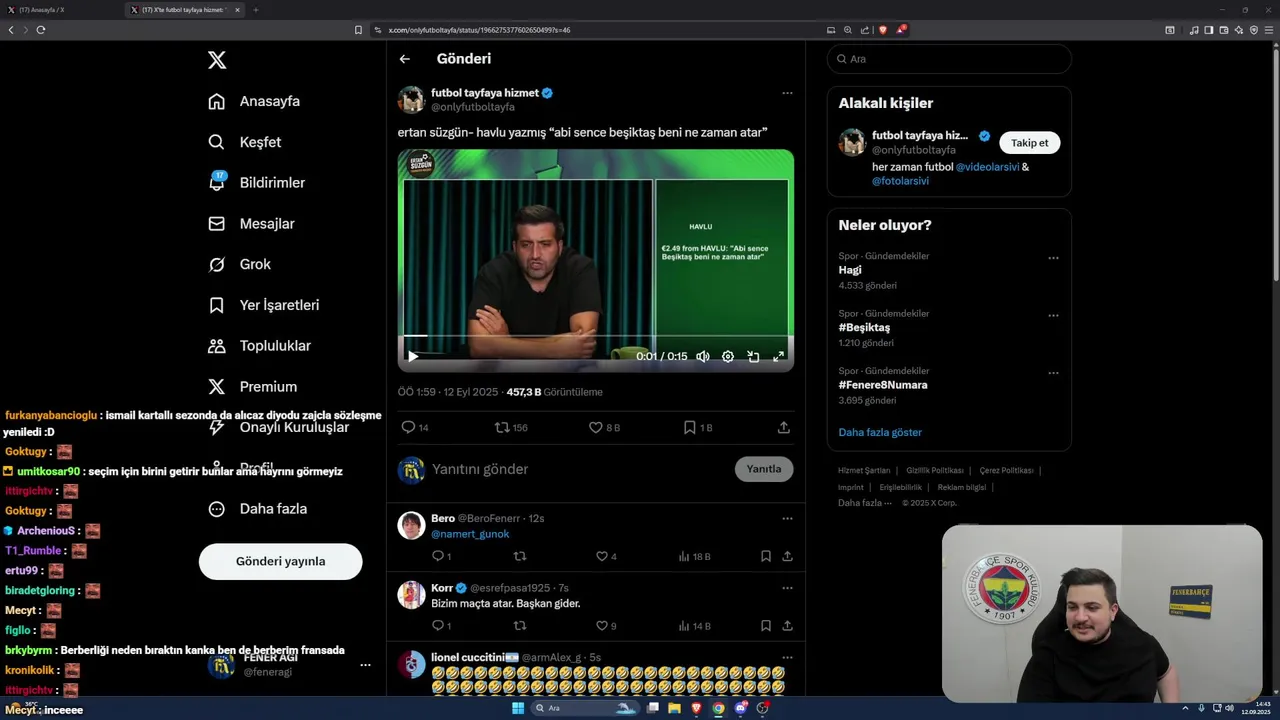
Task: Open @namert_gunok mention link
Action: point(470,534)
